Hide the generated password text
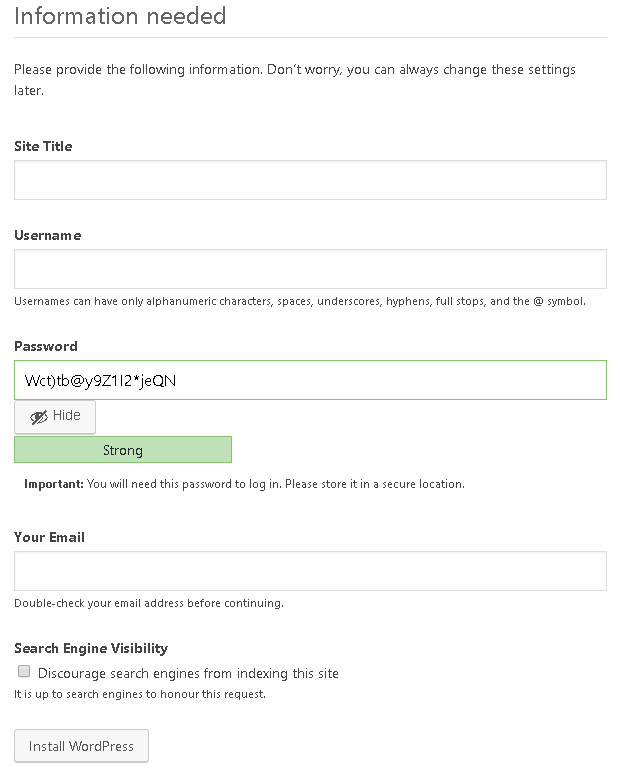620x784 pixels. click(54, 416)
